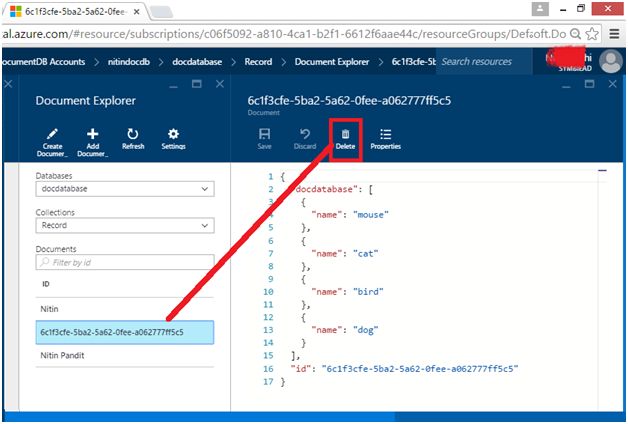The width and height of the screenshot is (628, 424).
Task: Delete the open document
Action: click(345, 139)
